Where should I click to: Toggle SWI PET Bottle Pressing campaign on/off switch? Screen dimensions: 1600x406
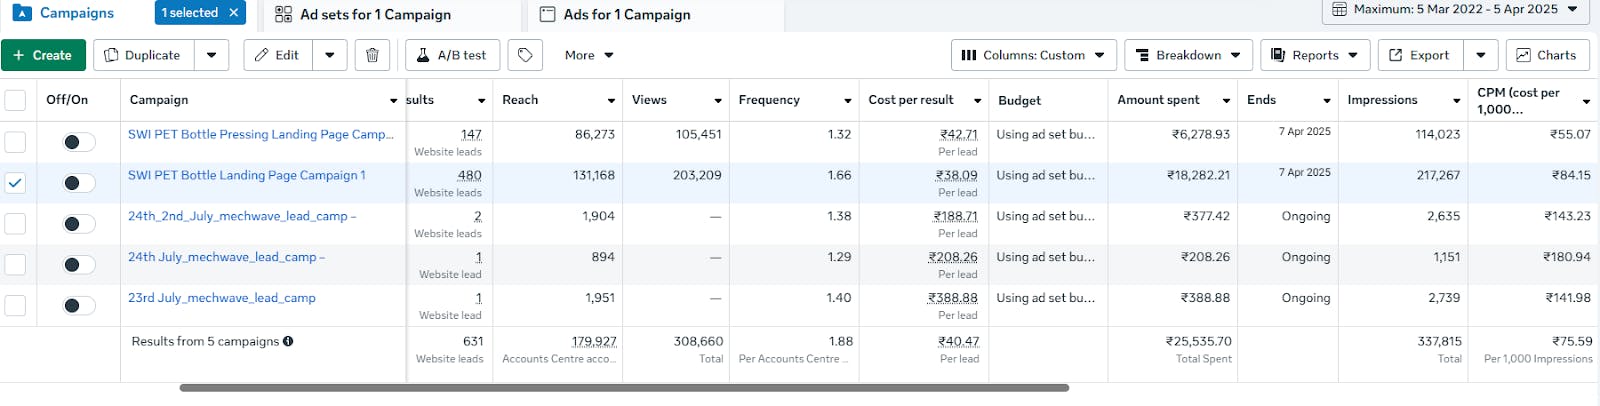point(78,142)
